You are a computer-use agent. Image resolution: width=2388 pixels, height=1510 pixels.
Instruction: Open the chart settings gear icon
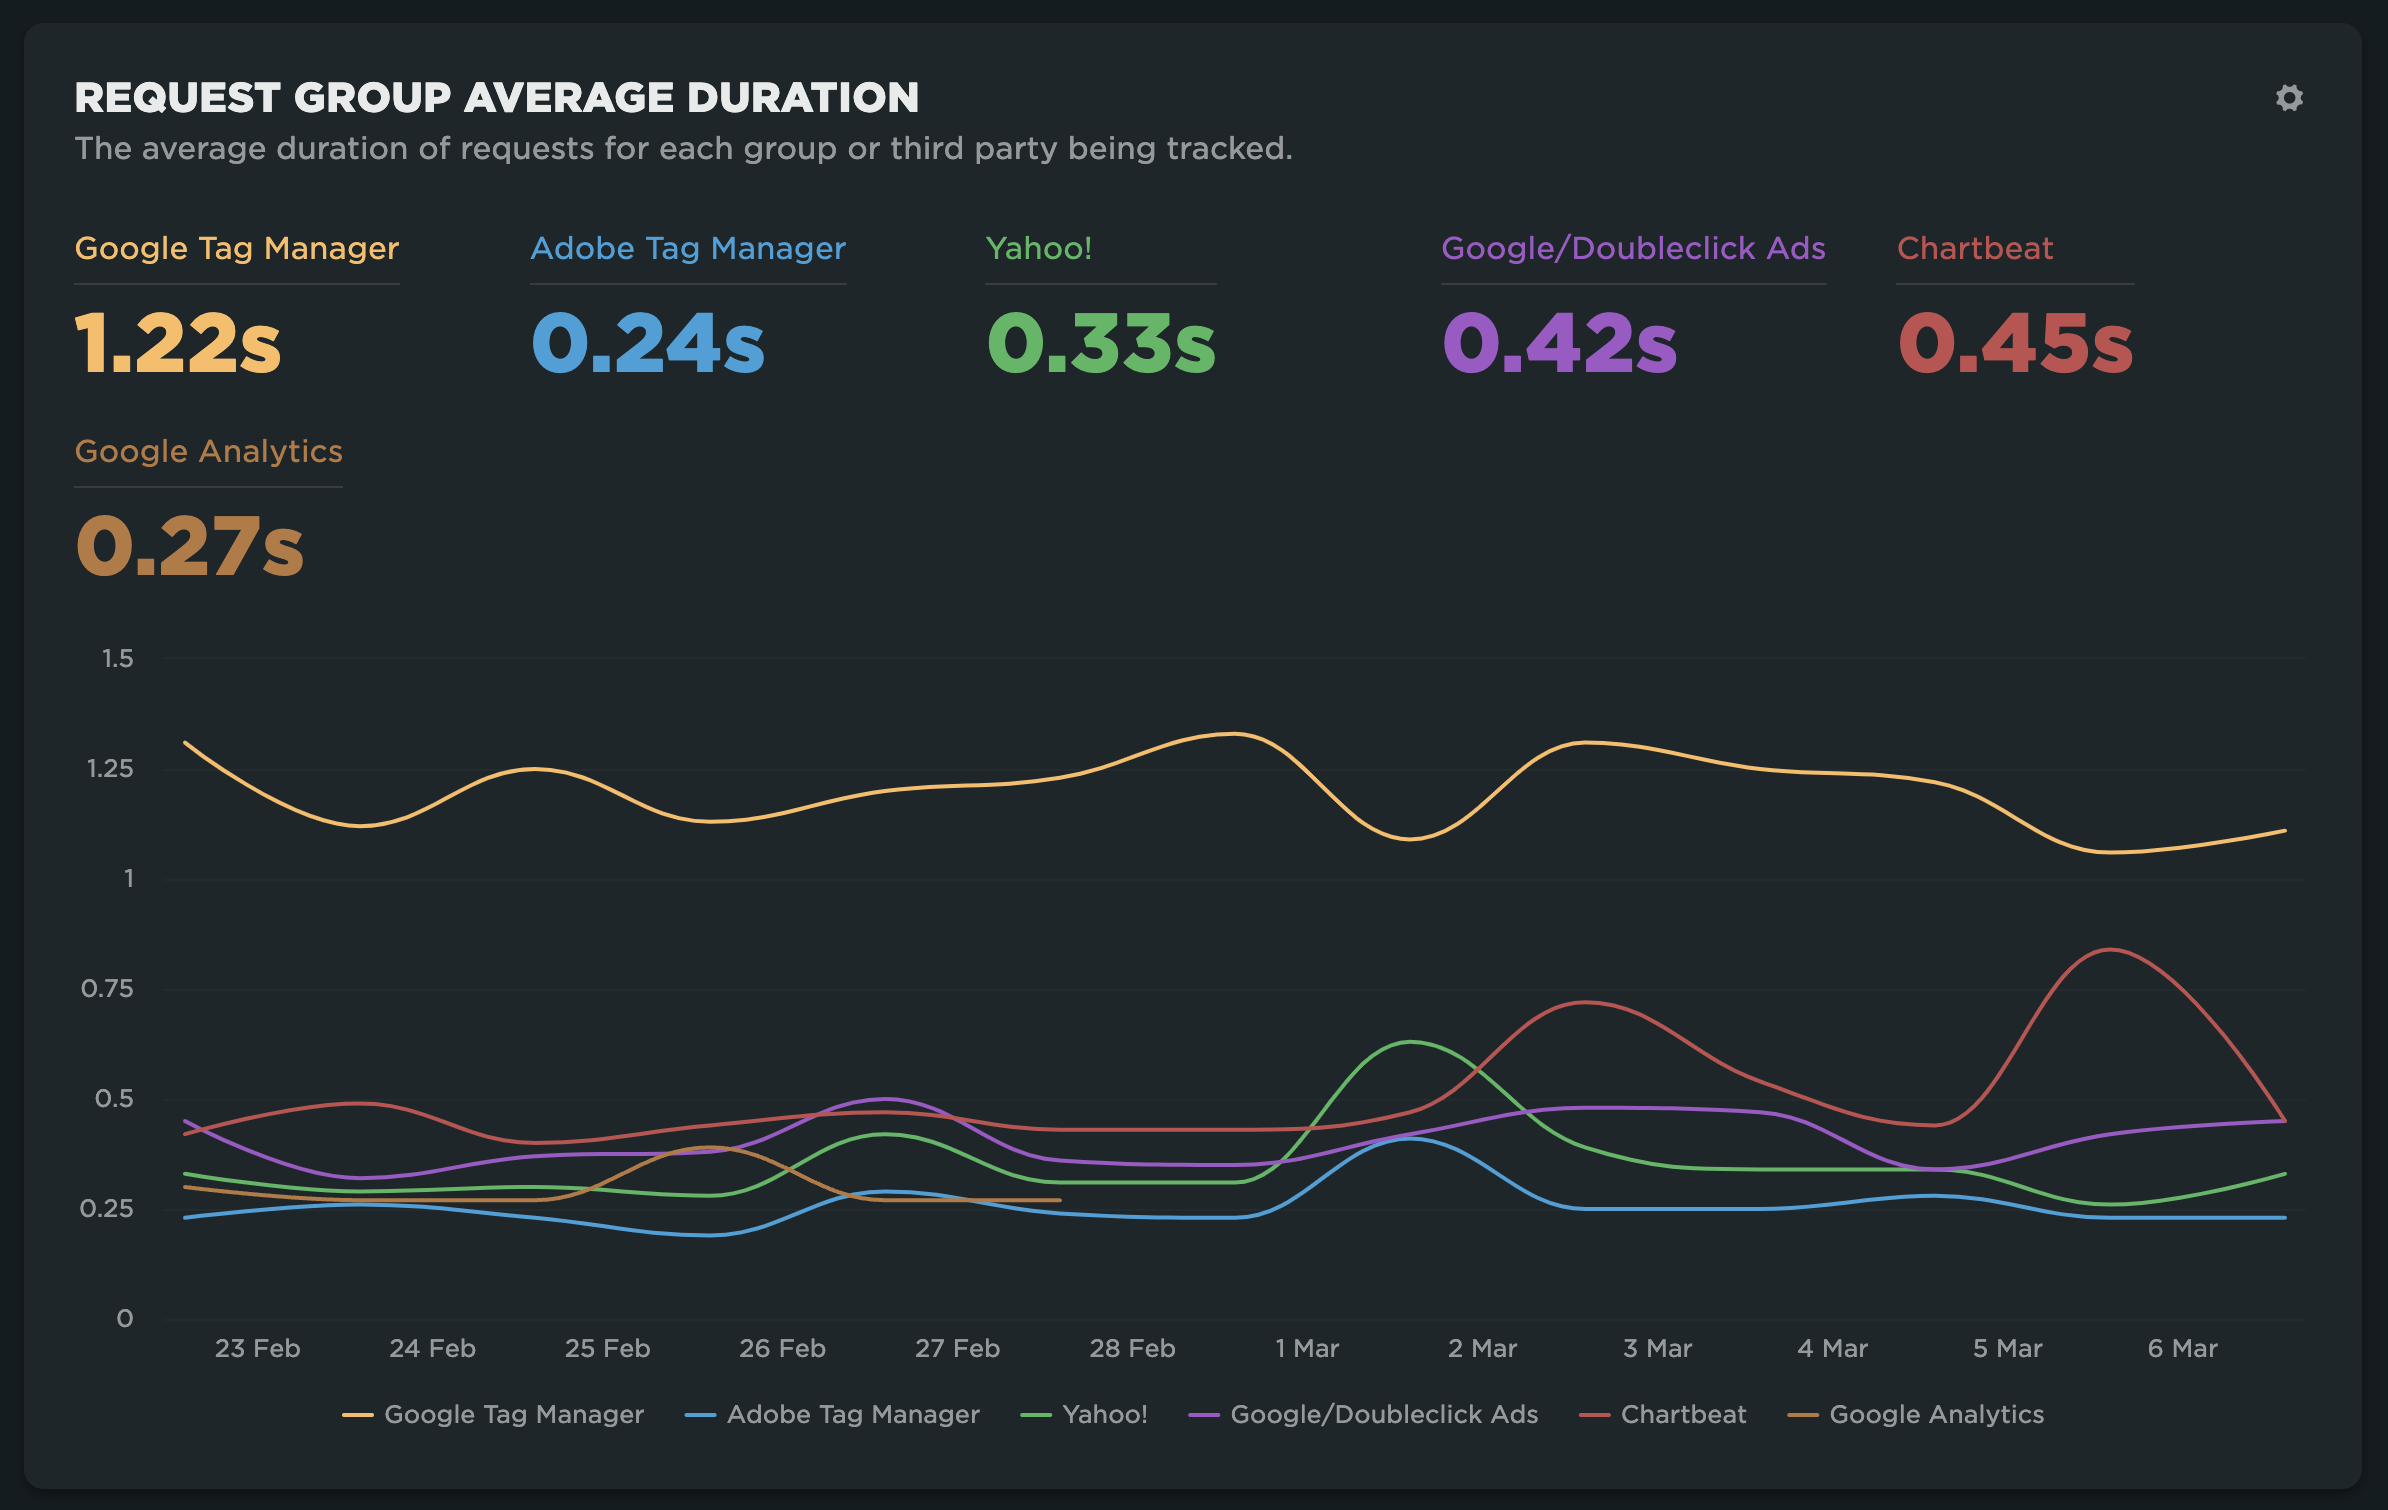point(2288,98)
